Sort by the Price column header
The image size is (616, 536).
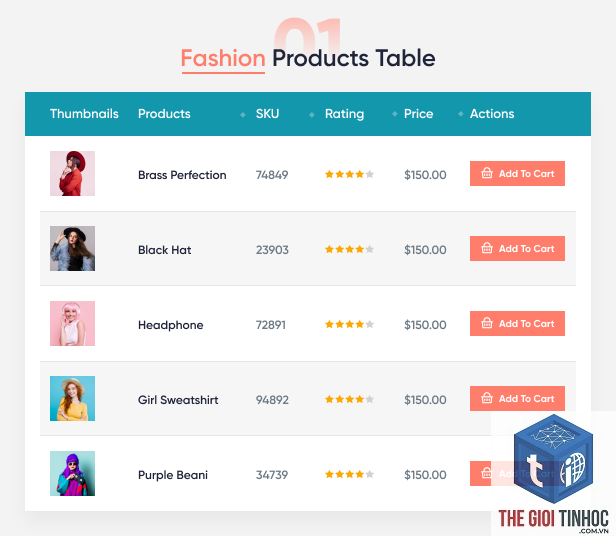coord(418,114)
